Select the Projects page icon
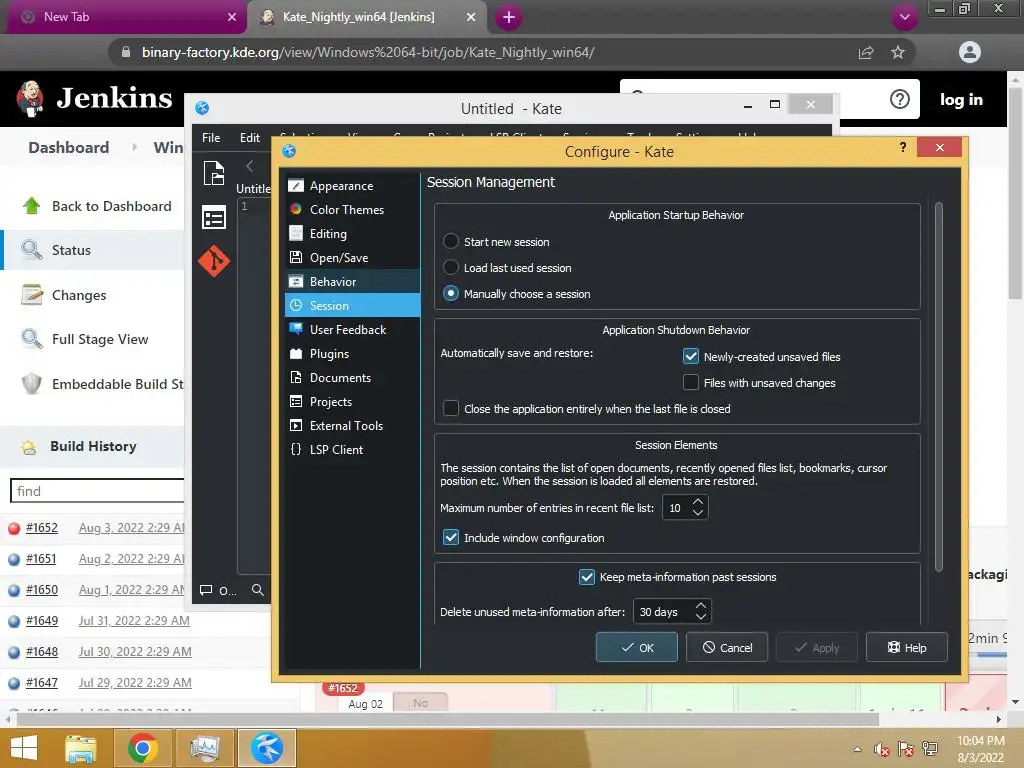The height and width of the screenshot is (768, 1024). pyautogui.click(x=296, y=401)
